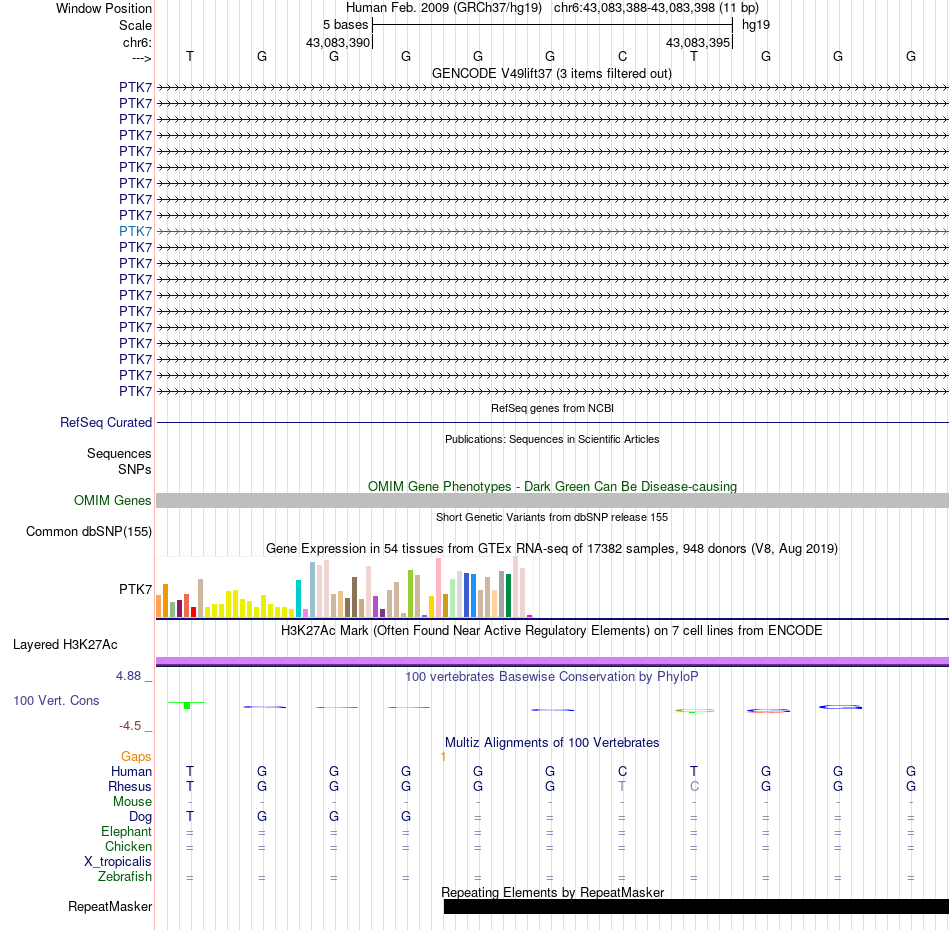Click the 5 bases scale bar

552,25
